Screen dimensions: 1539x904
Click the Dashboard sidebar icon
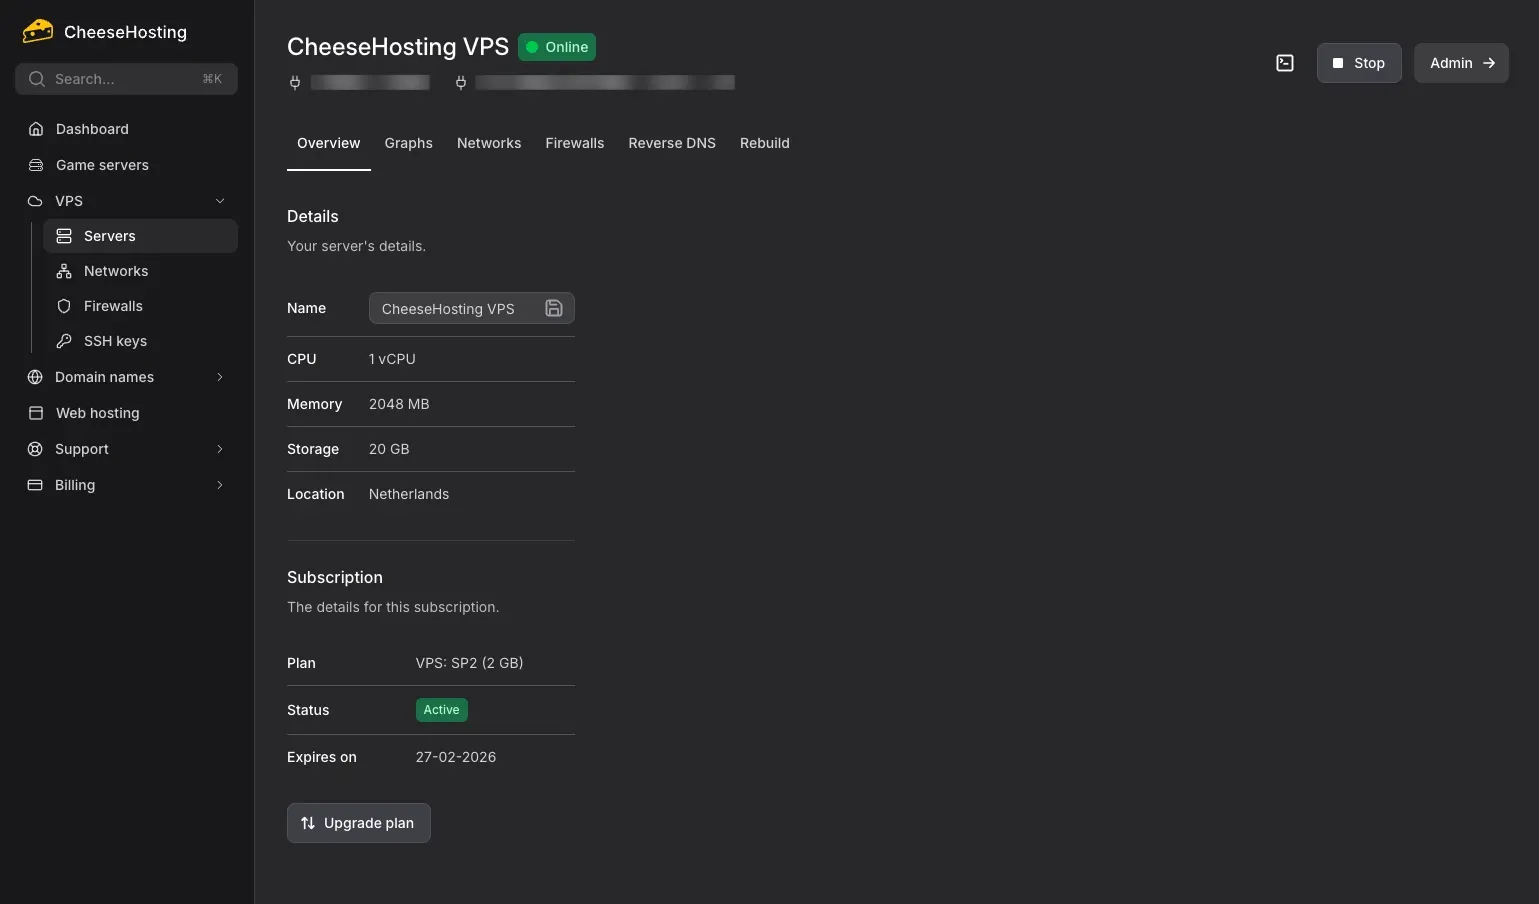point(35,128)
